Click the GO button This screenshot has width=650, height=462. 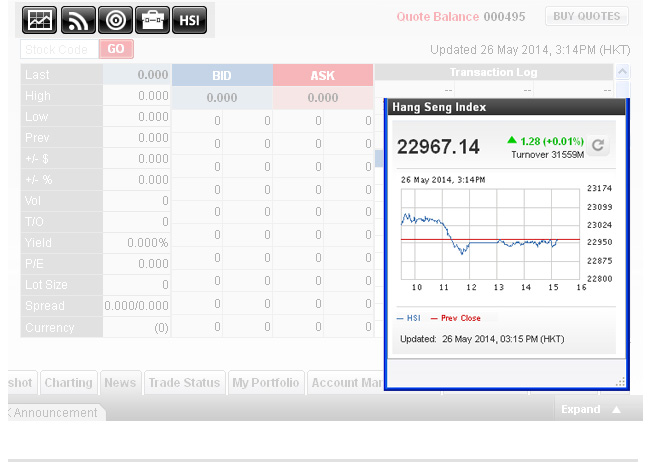click(x=116, y=49)
